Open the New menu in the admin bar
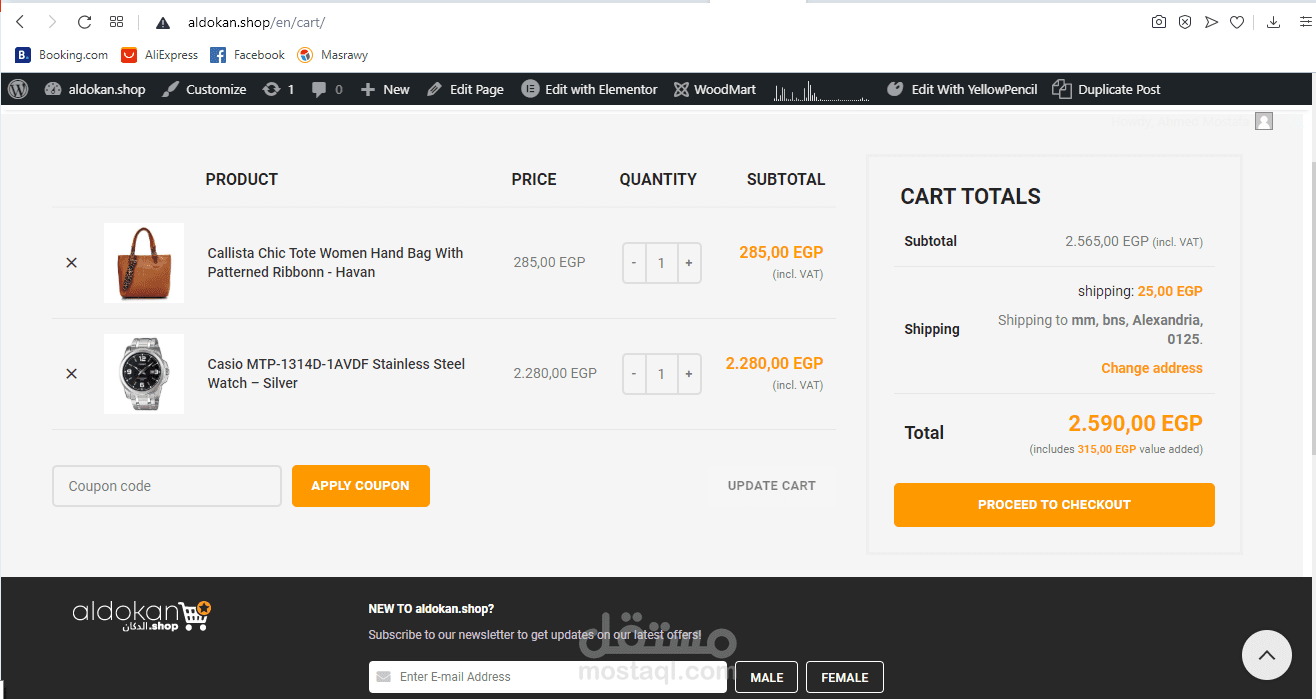This screenshot has height=699, width=1316. pyautogui.click(x=385, y=89)
